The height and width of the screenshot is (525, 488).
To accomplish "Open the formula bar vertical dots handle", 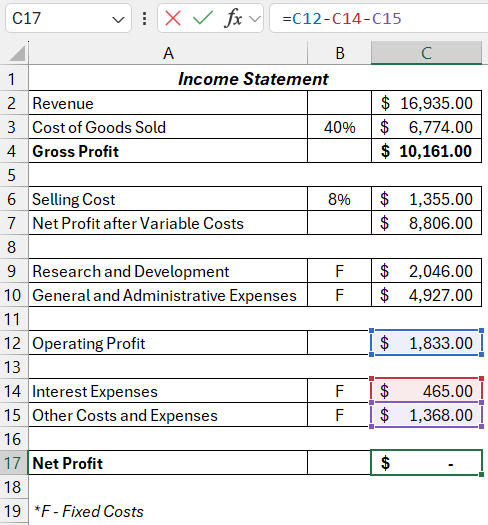I will tap(144, 18).
